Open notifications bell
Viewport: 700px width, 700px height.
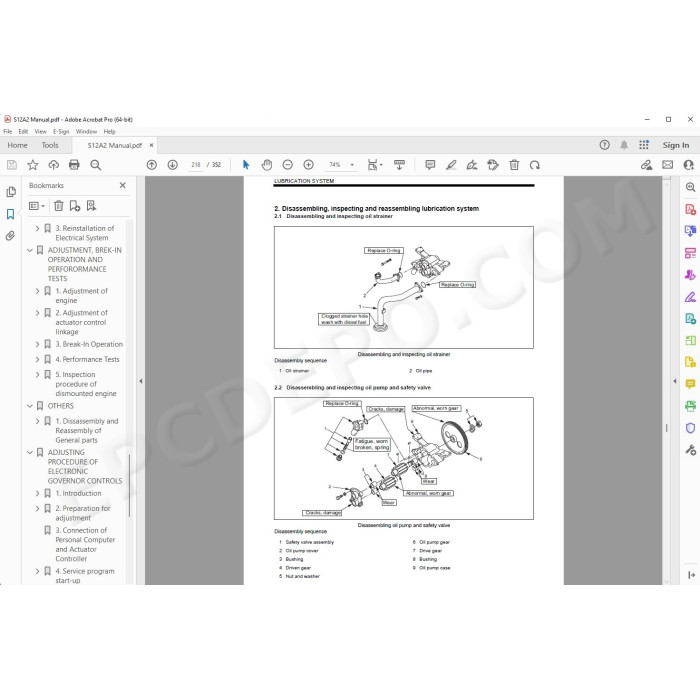[x=624, y=145]
